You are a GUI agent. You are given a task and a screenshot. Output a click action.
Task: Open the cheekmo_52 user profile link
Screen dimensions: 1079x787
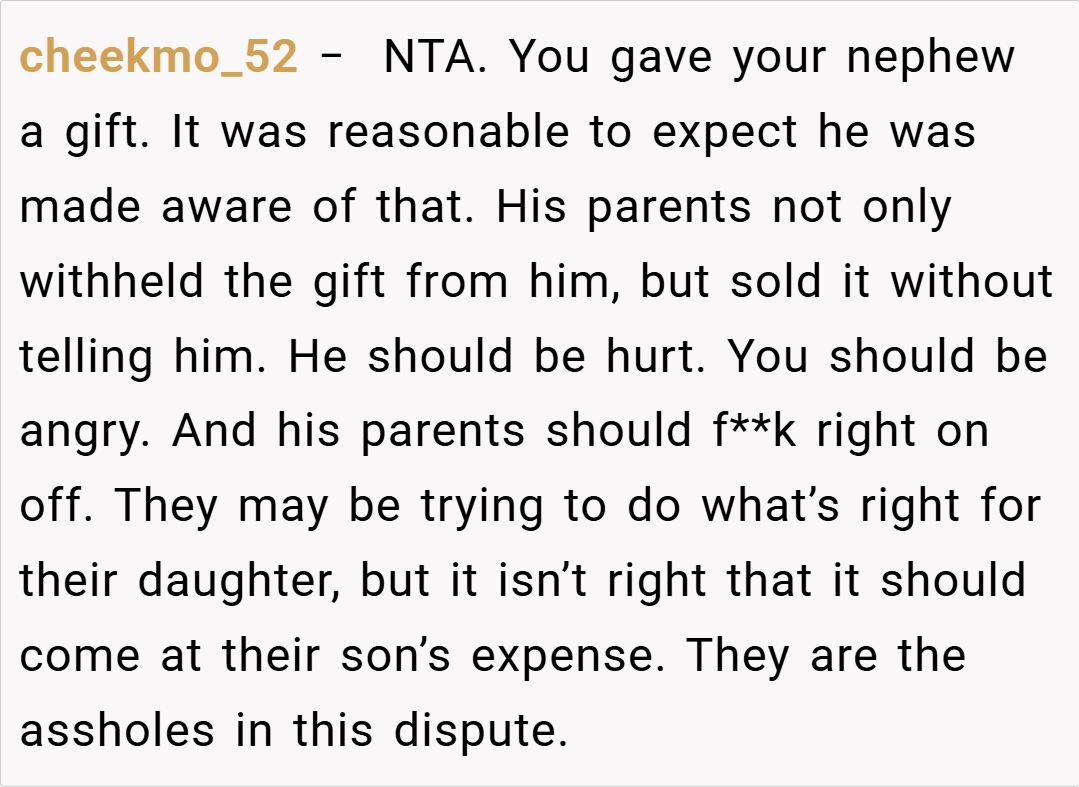tap(159, 58)
